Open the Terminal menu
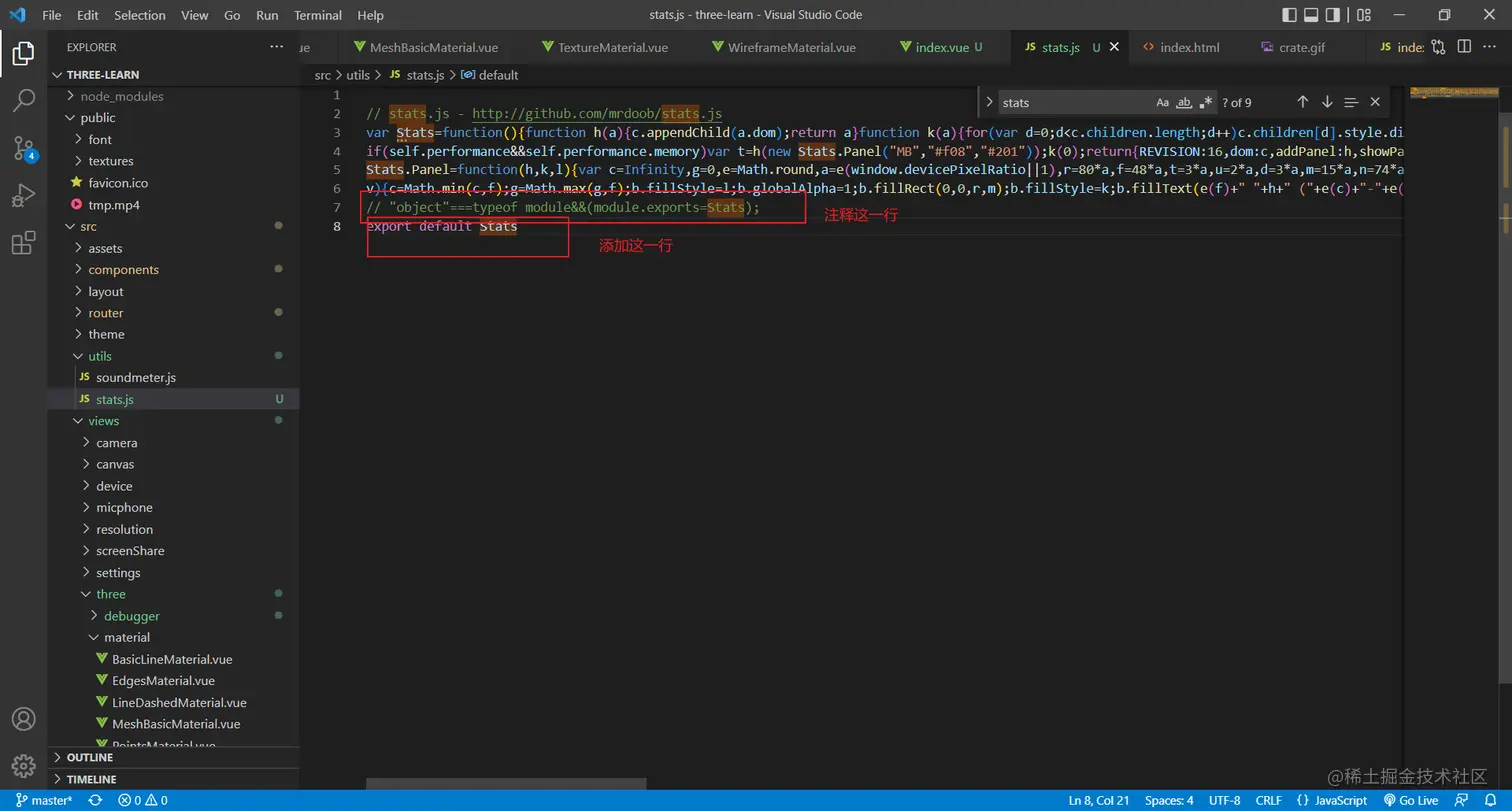 click(x=318, y=15)
